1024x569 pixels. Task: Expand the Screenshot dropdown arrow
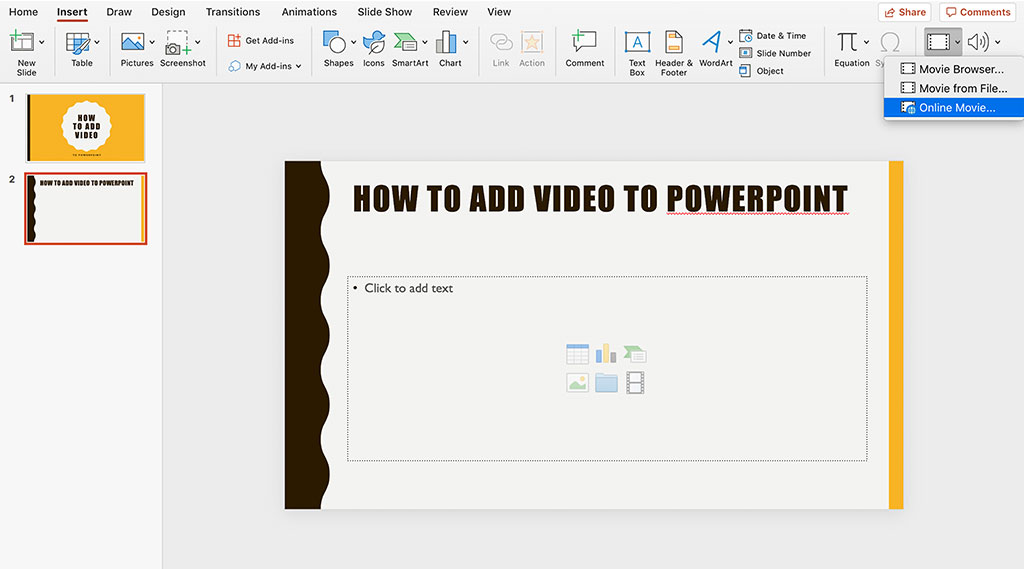tap(198, 42)
